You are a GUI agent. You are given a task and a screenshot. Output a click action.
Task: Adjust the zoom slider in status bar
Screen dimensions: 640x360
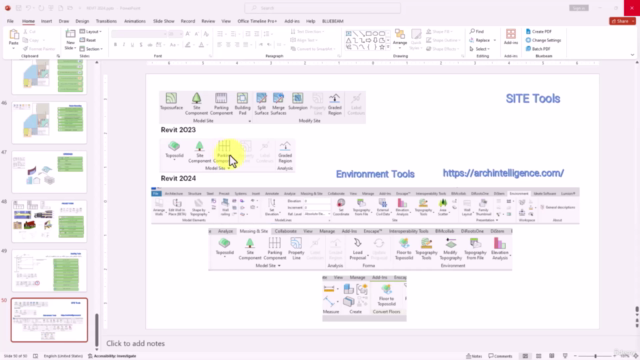pos(596,356)
